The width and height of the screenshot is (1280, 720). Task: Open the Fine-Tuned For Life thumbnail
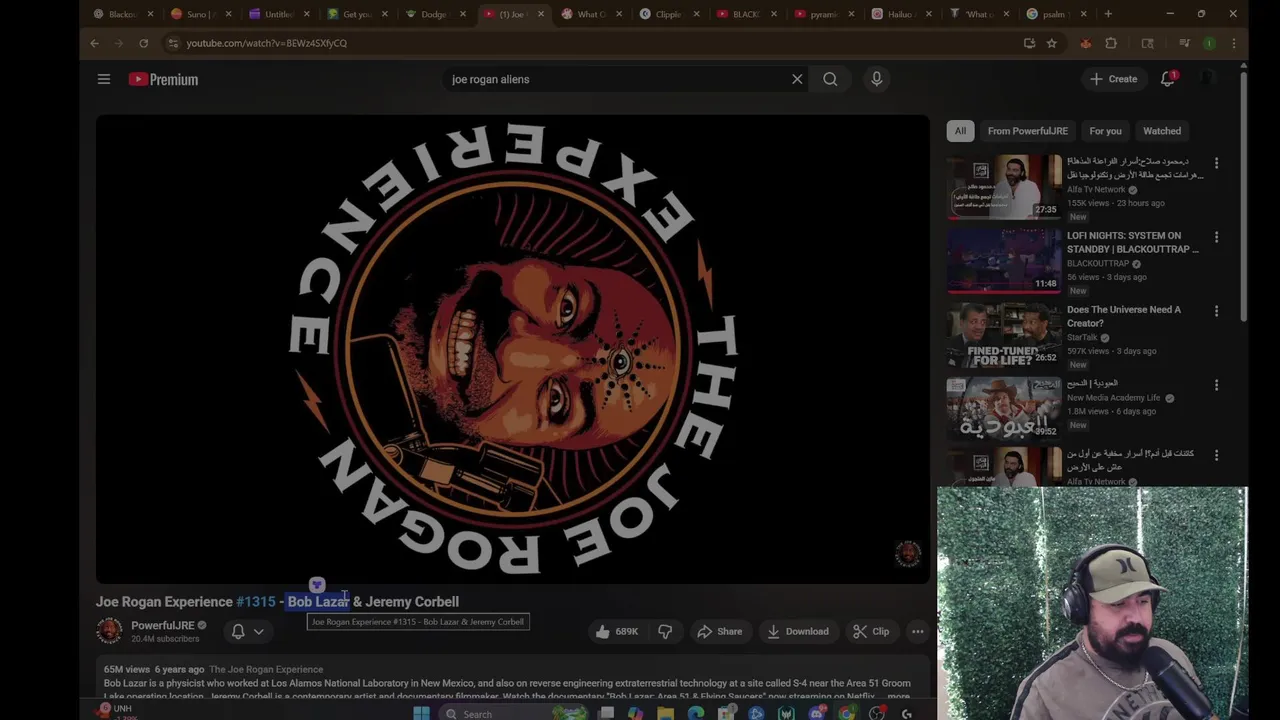click(1004, 335)
